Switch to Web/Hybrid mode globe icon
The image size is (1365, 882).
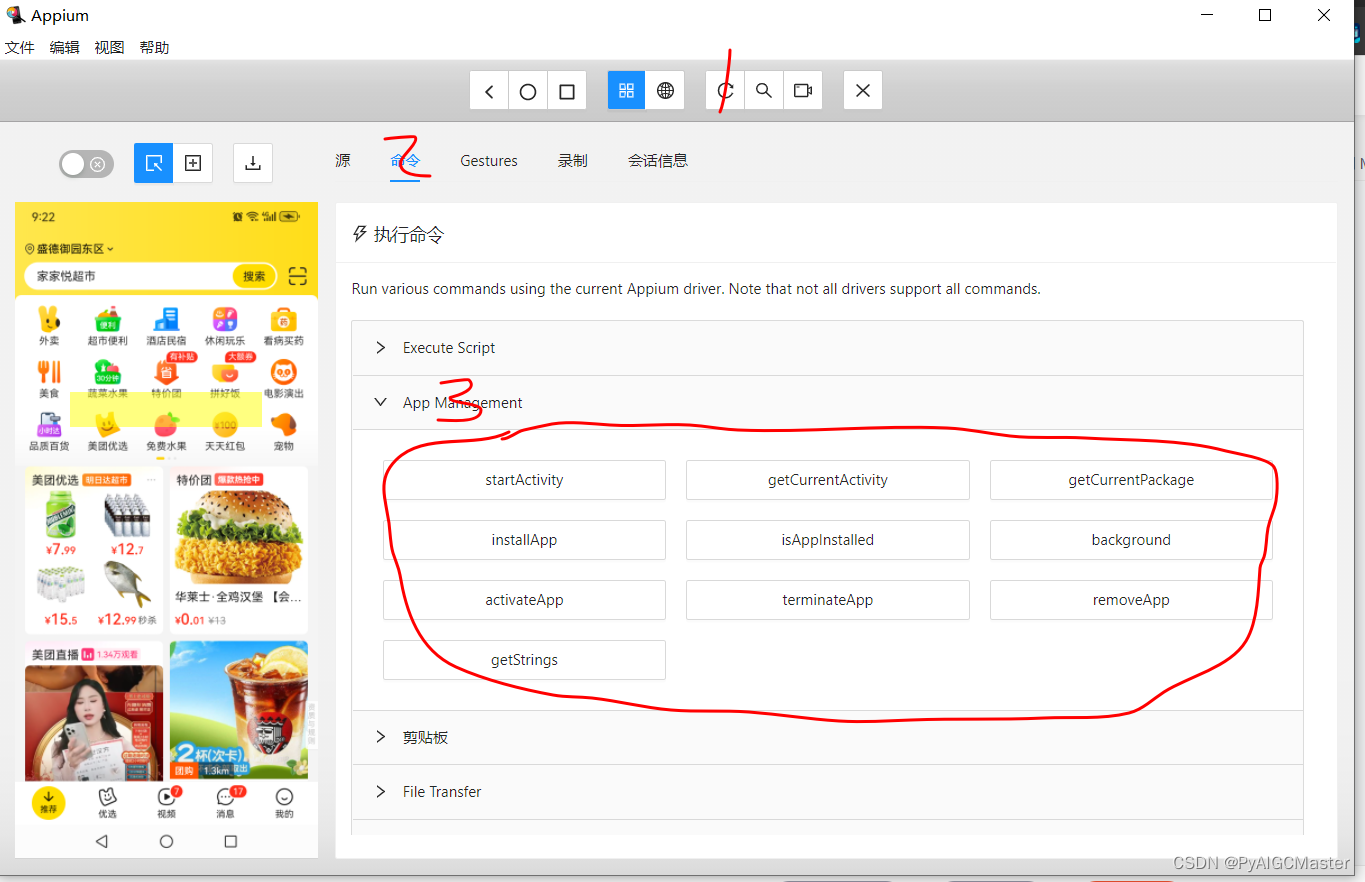coord(665,91)
